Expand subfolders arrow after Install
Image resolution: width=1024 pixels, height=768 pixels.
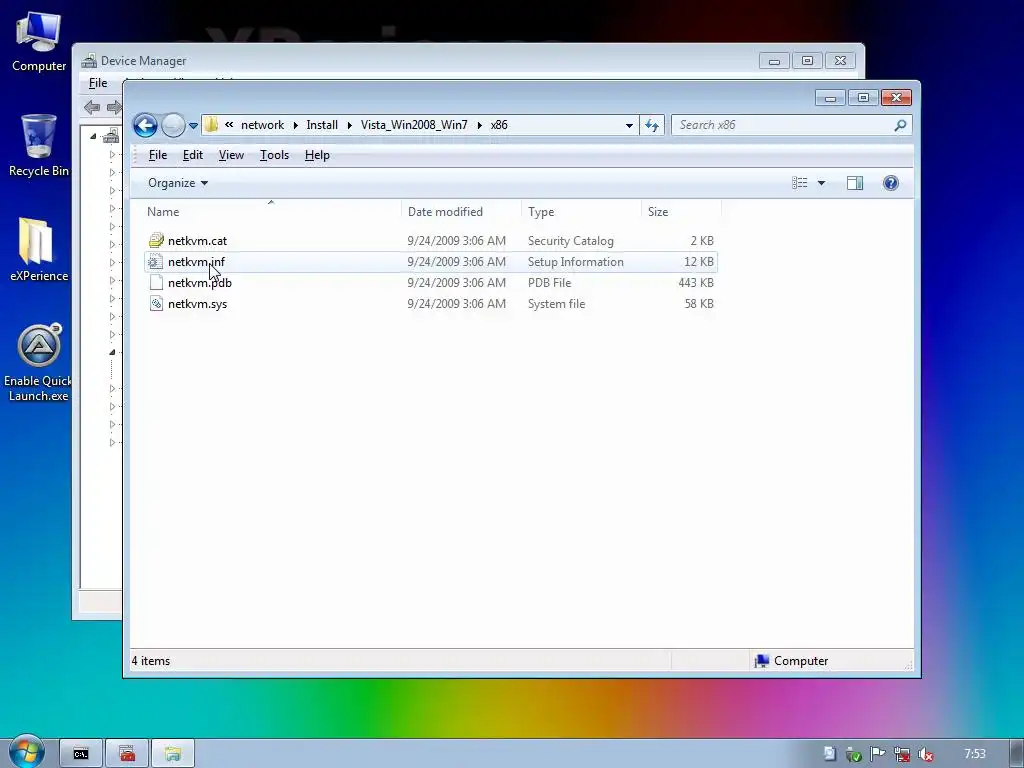[x=349, y=125]
